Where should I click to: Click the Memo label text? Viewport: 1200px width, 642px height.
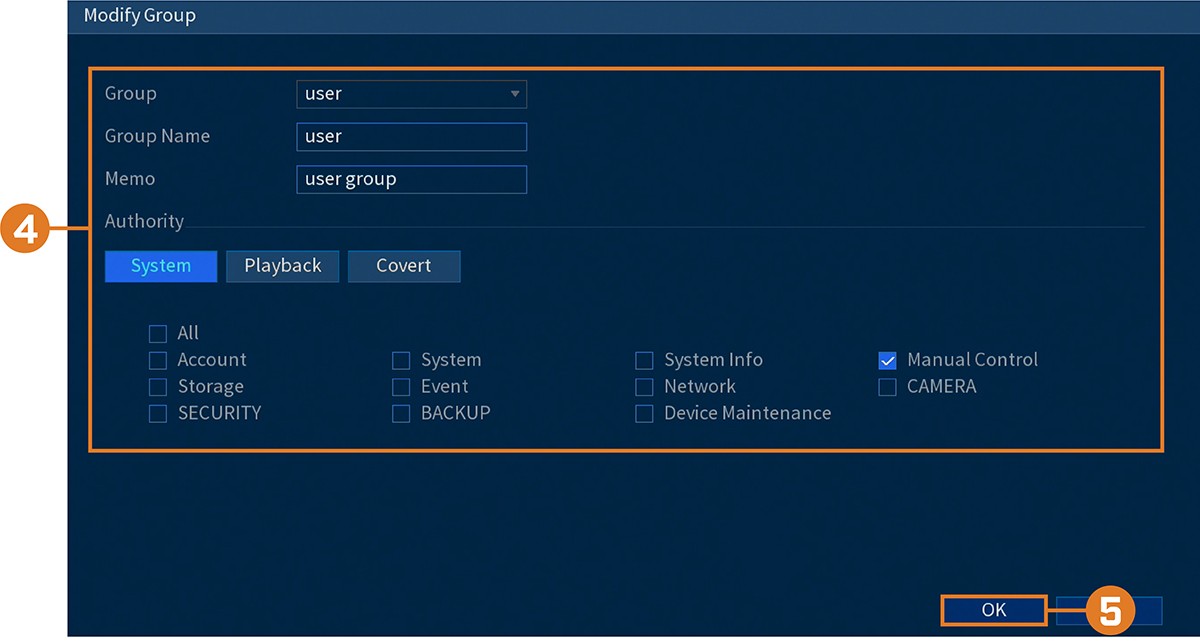point(130,178)
